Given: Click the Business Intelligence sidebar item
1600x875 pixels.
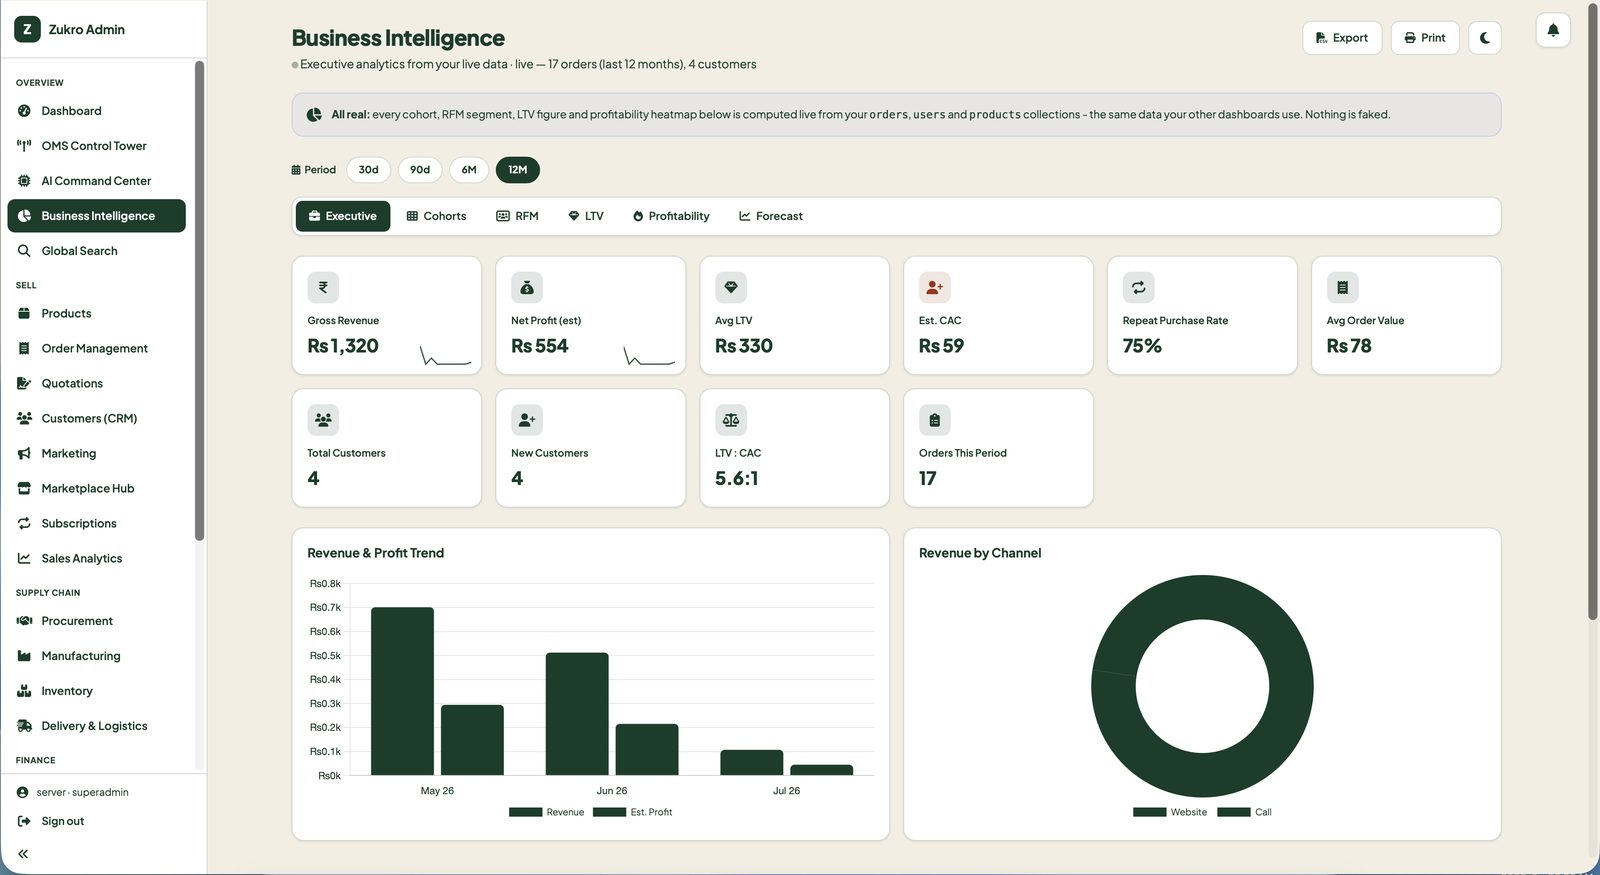Looking at the screenshot, I should pos(96,216).
